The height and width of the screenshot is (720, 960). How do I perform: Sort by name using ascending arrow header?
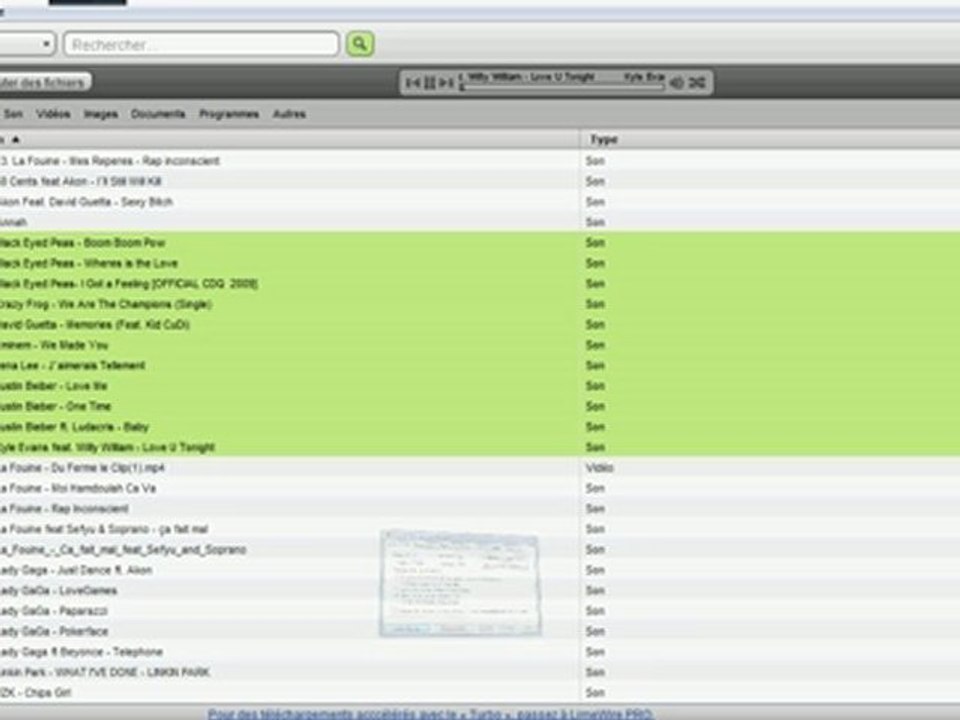16,140
